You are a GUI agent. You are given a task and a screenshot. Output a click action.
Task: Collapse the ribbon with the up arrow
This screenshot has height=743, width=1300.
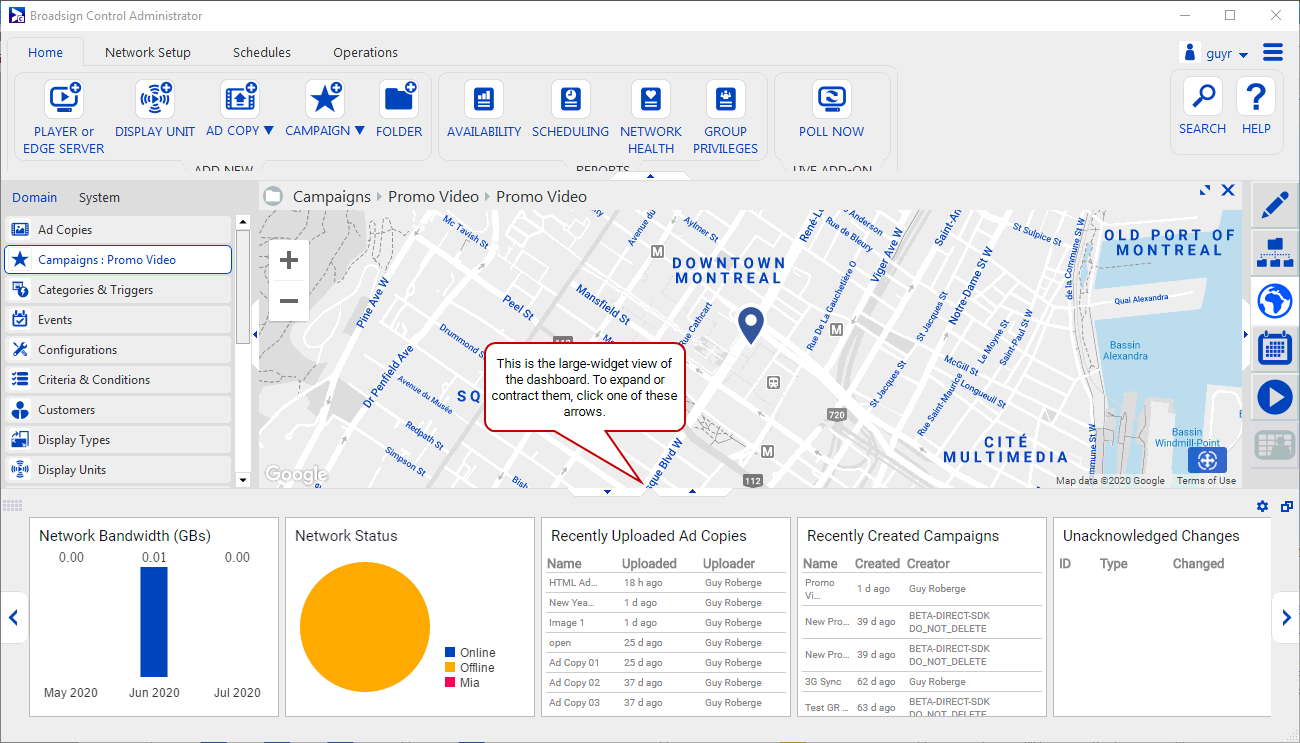click(x=650, y=176)
